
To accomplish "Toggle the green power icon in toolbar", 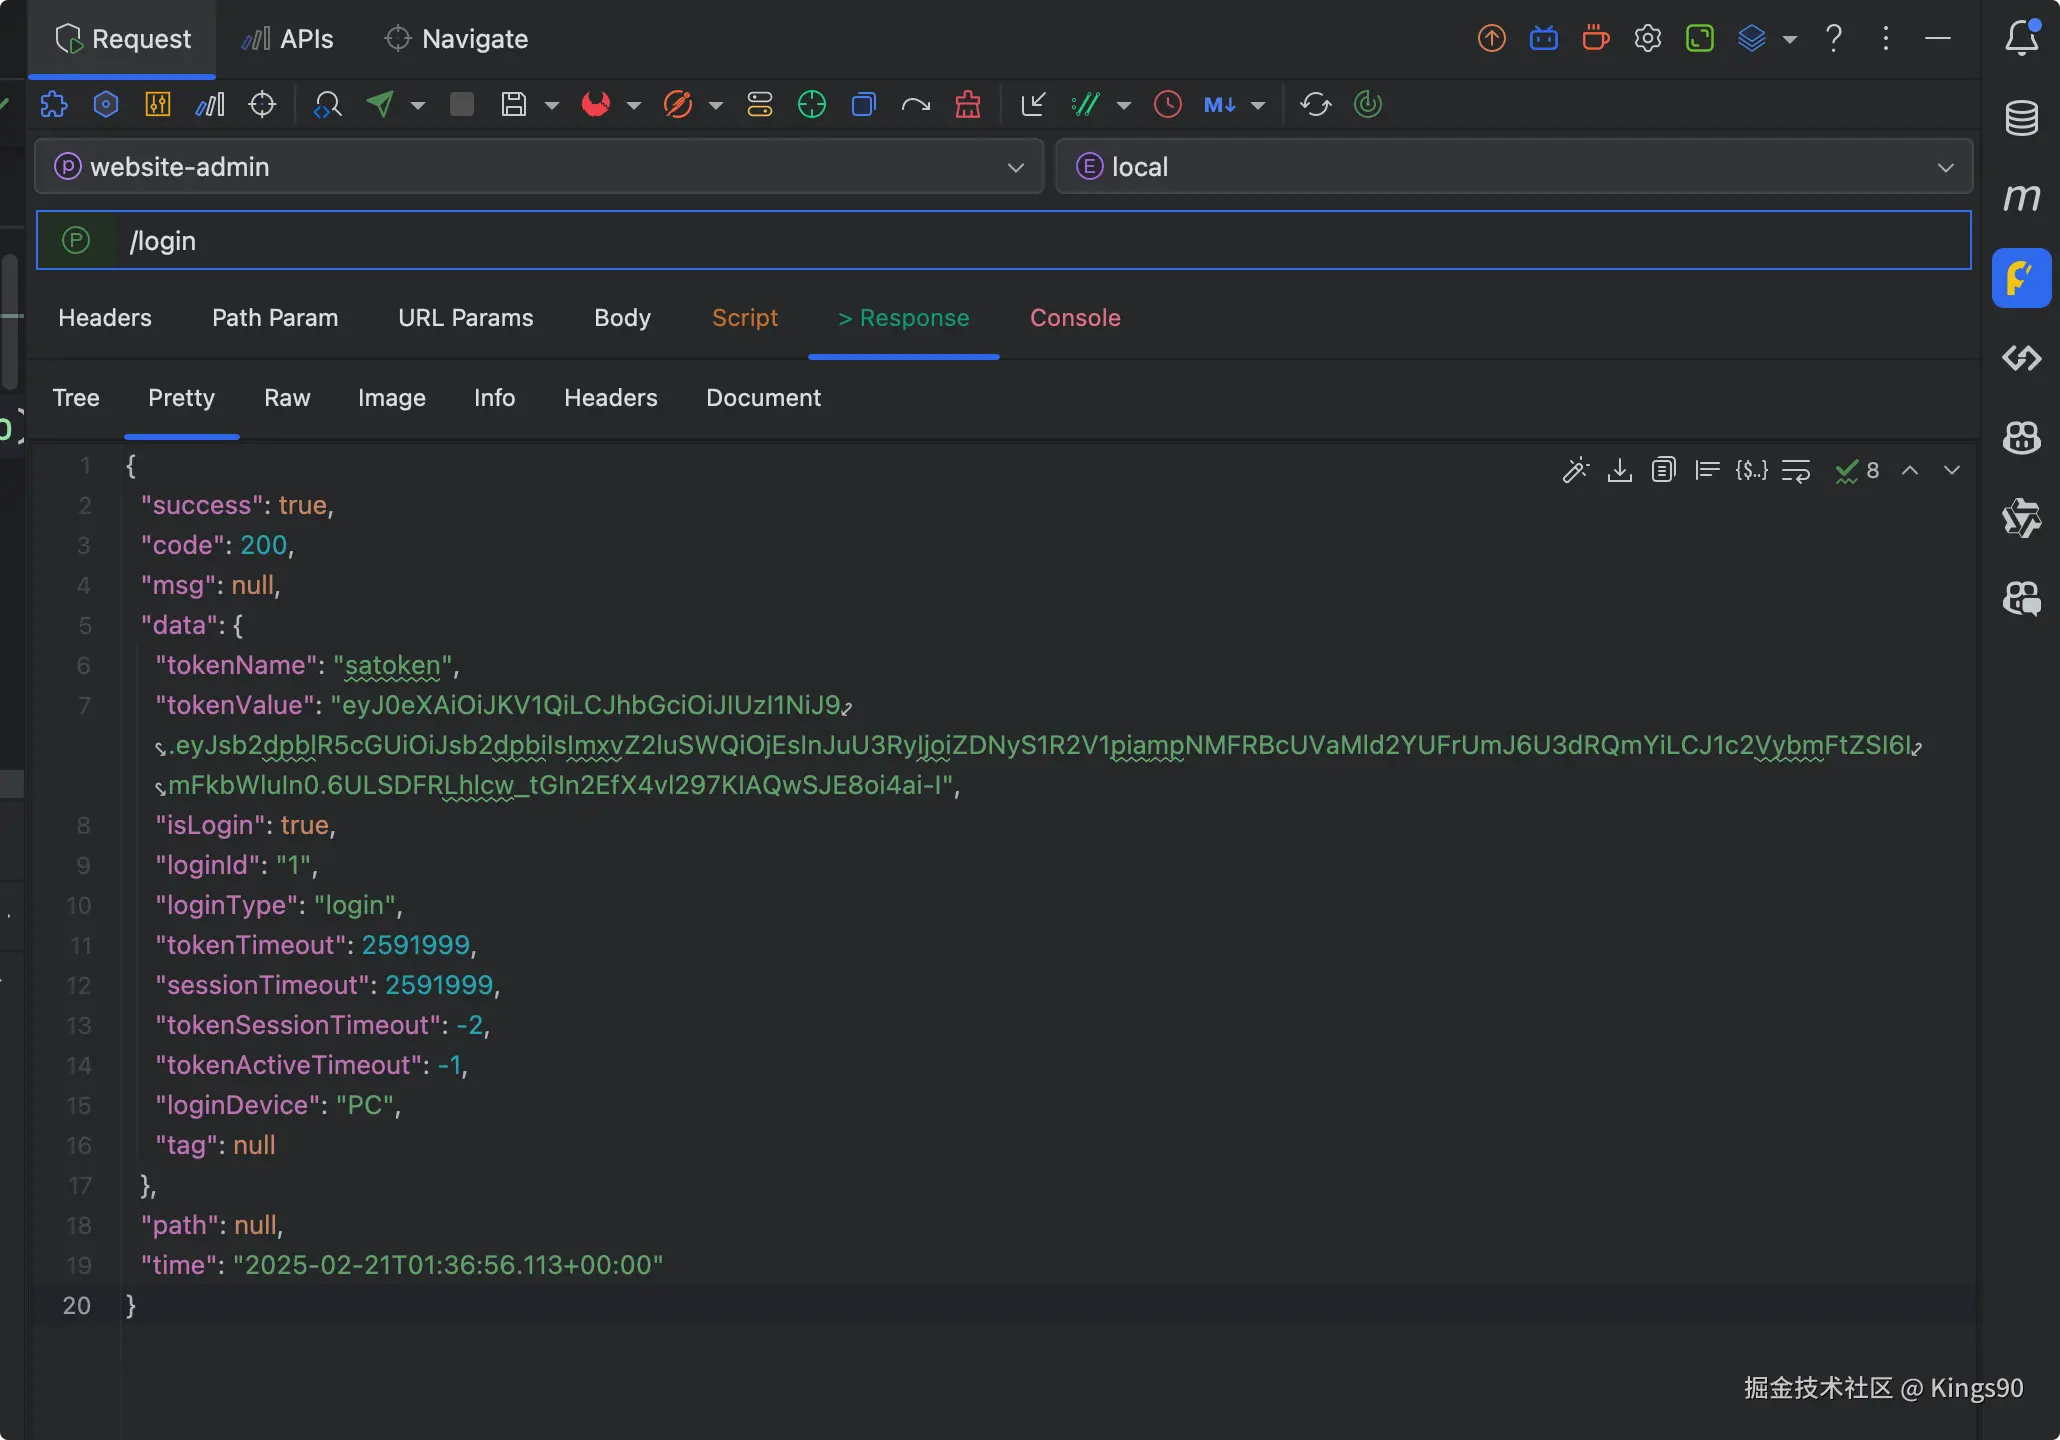I will click(1367, 104).
